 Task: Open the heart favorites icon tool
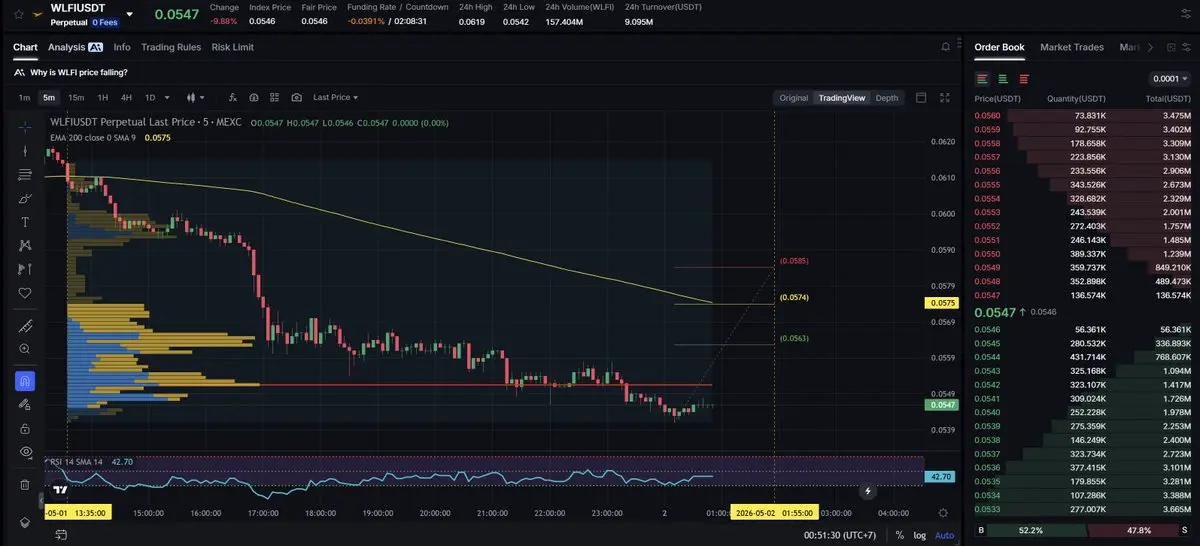pos(25,293)
